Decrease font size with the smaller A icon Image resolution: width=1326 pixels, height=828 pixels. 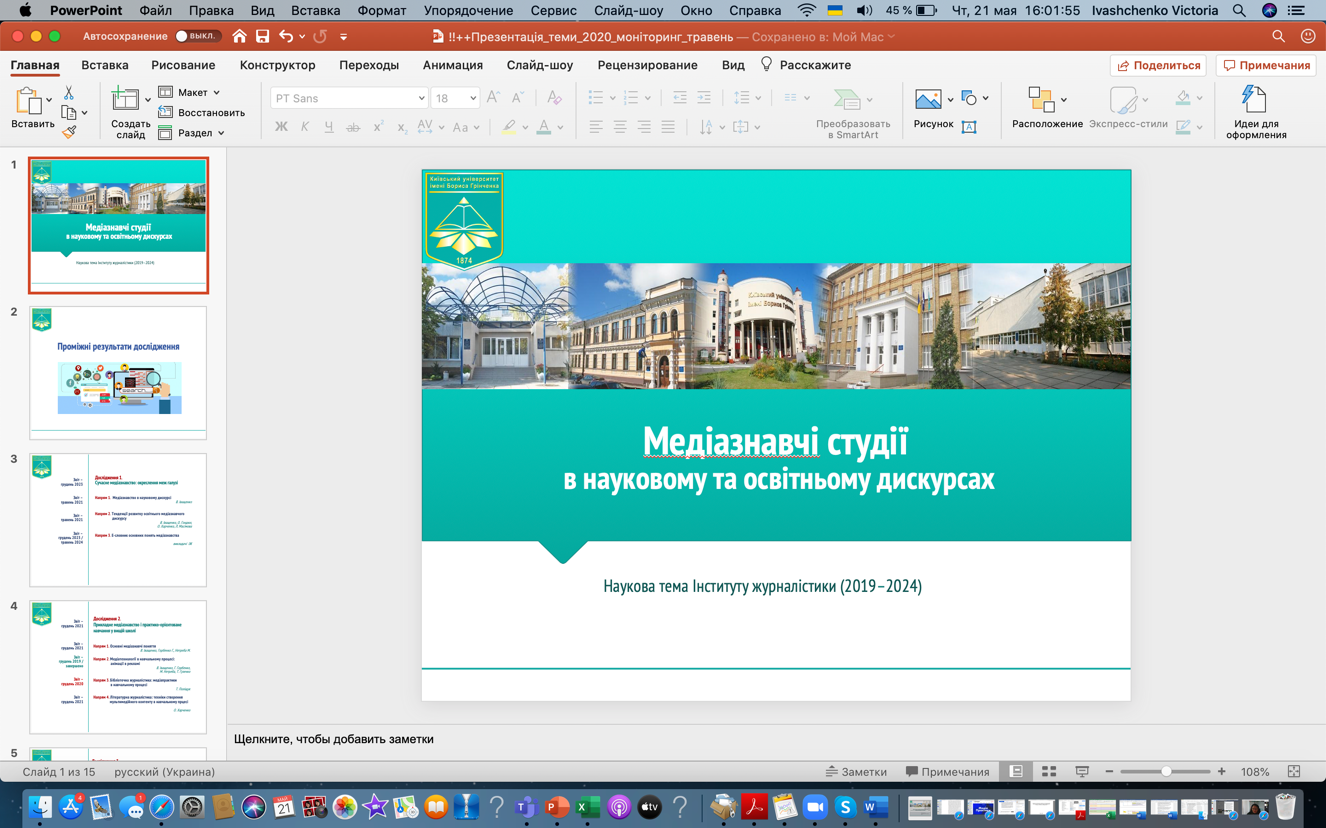coord(517,98)
